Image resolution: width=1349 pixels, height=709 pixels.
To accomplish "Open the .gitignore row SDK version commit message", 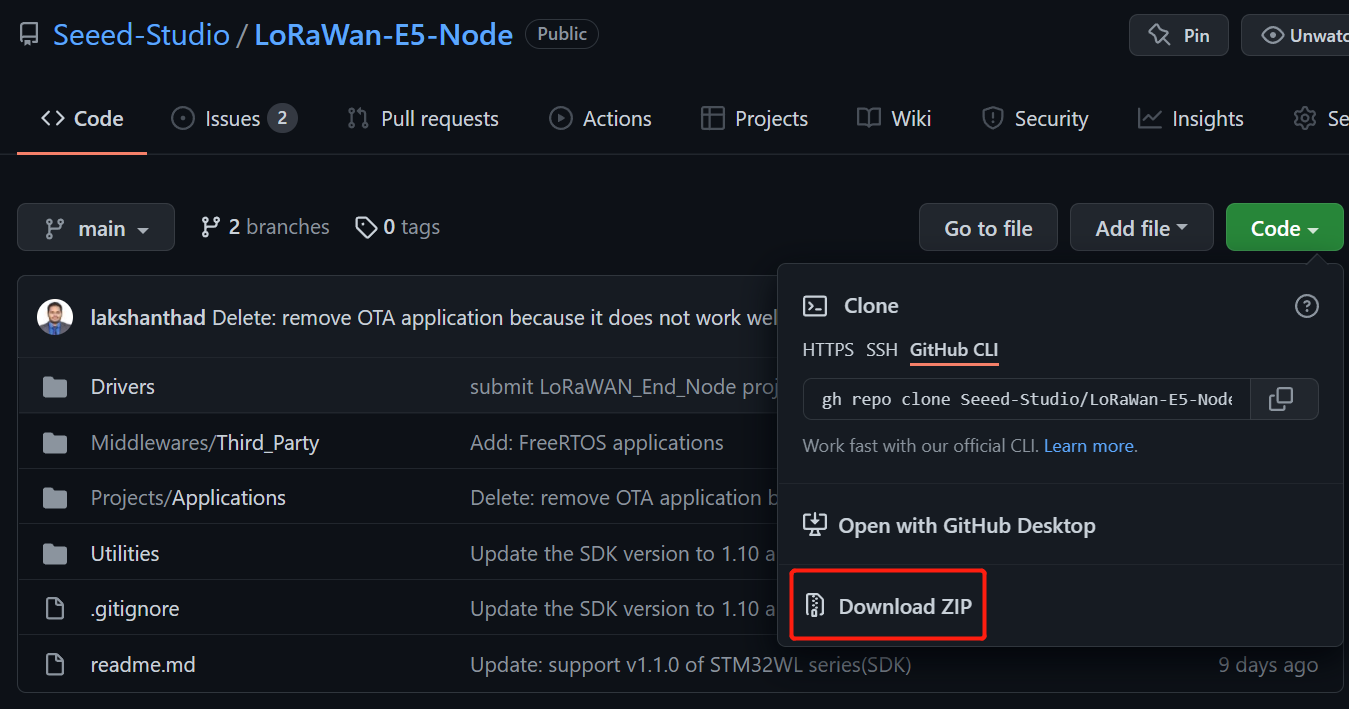I will click(624, 609).
